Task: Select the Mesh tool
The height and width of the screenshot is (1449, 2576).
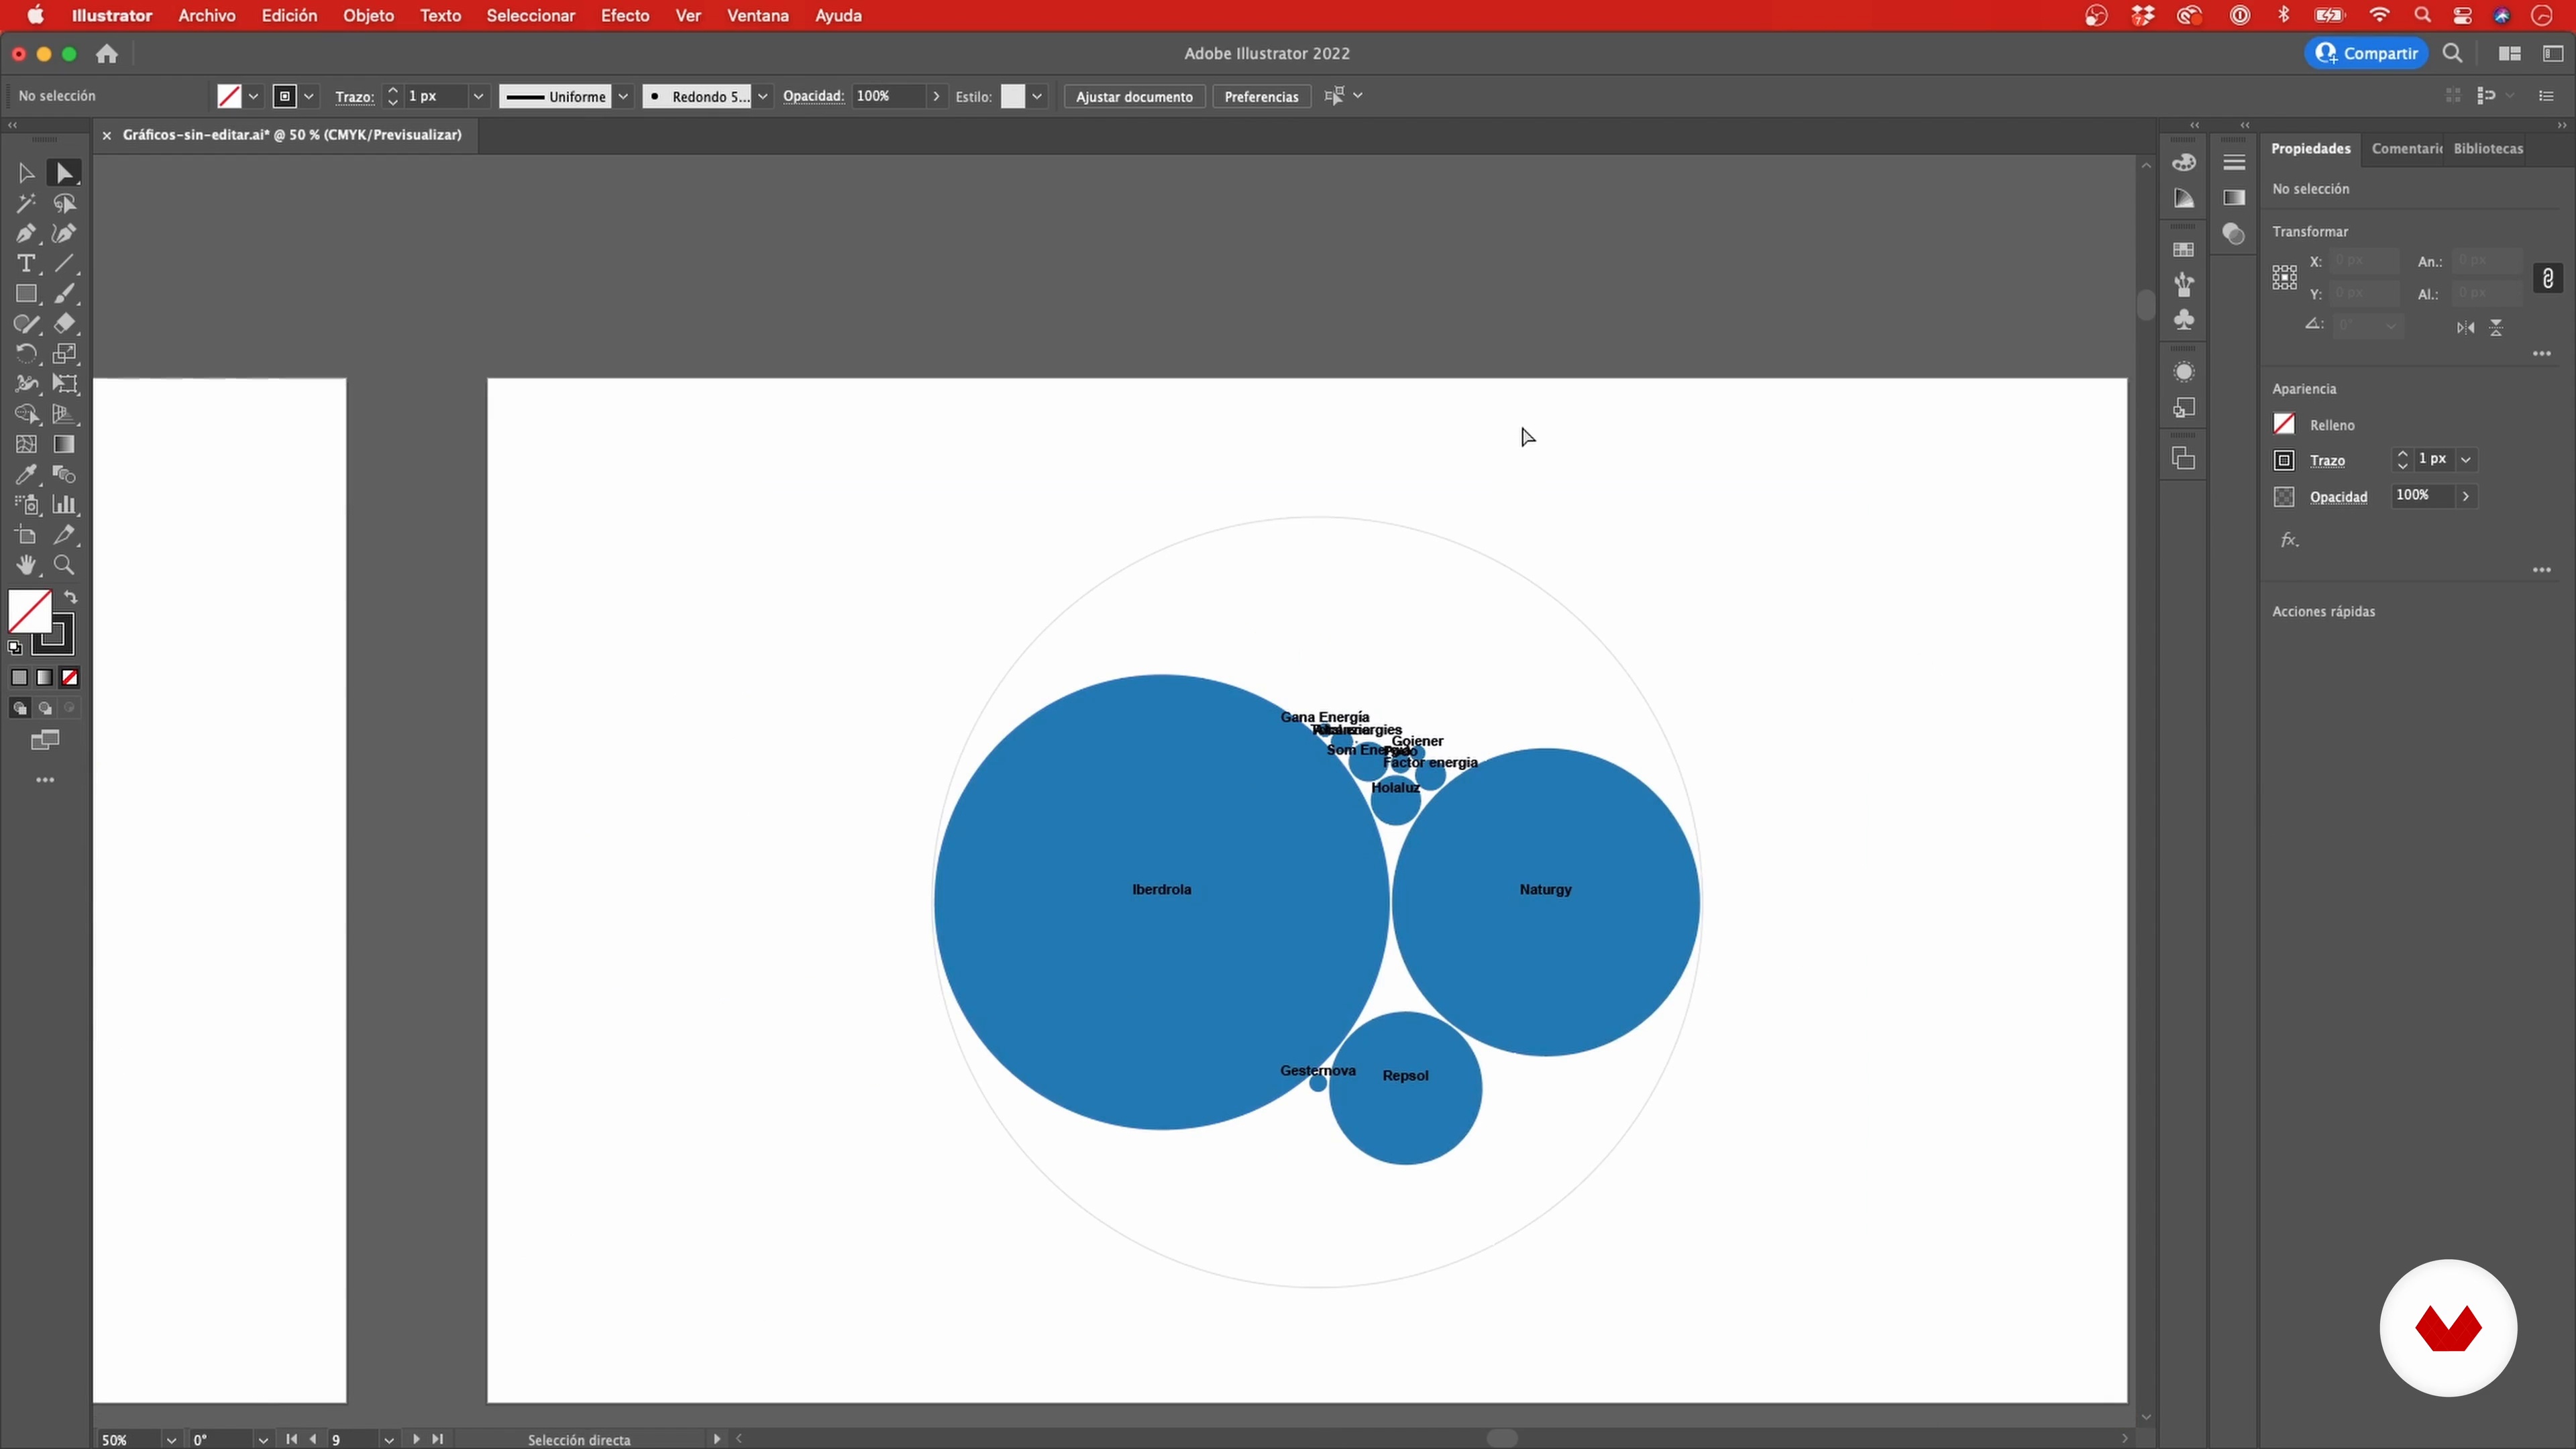Action: click(x=26, y=445)
